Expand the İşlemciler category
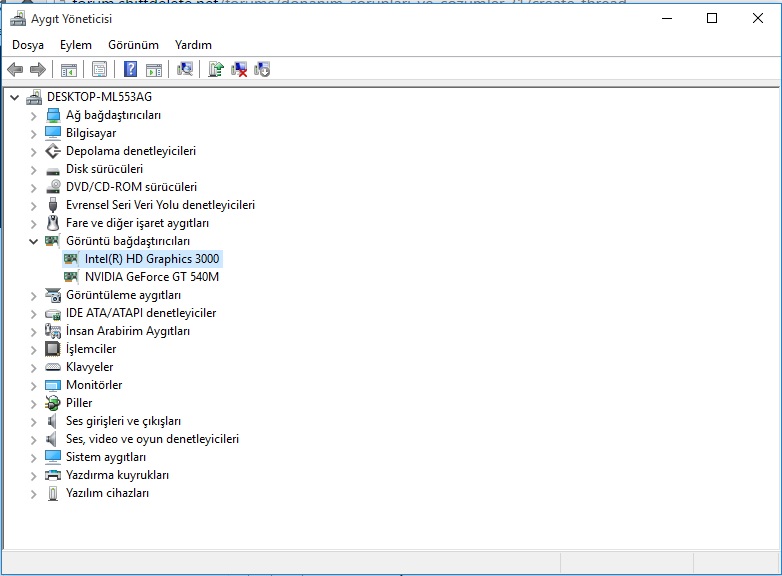Viewport: 782px width, 576px height. 34,349
